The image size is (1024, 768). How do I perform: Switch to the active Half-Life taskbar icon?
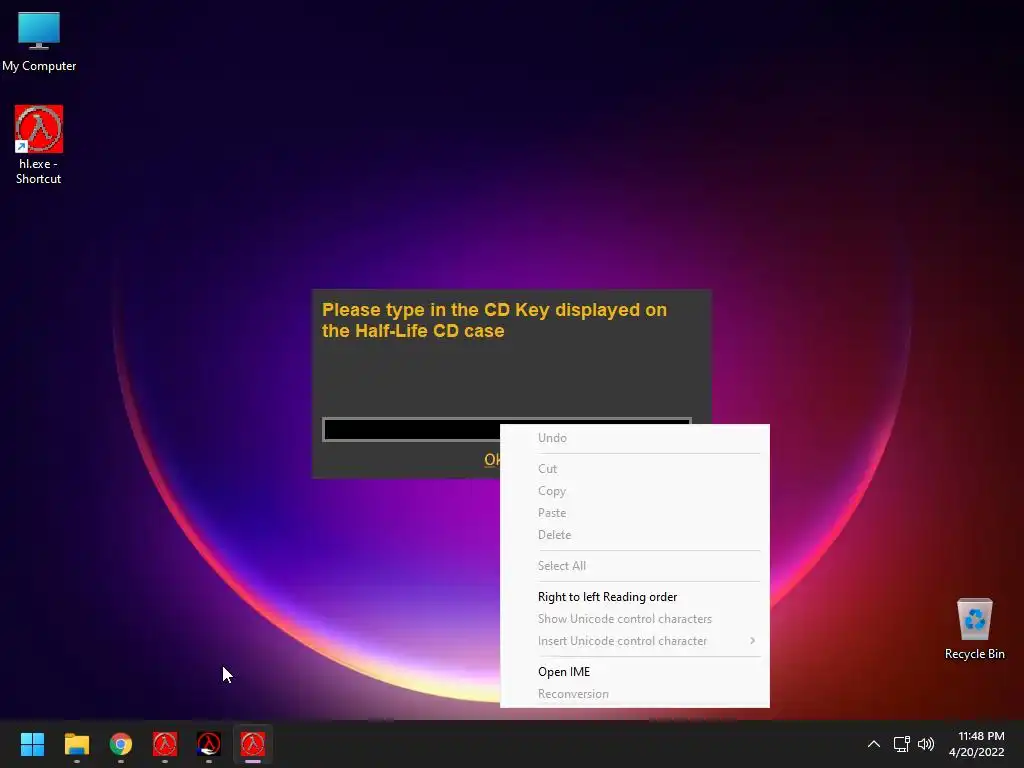(x=253, y=744)
